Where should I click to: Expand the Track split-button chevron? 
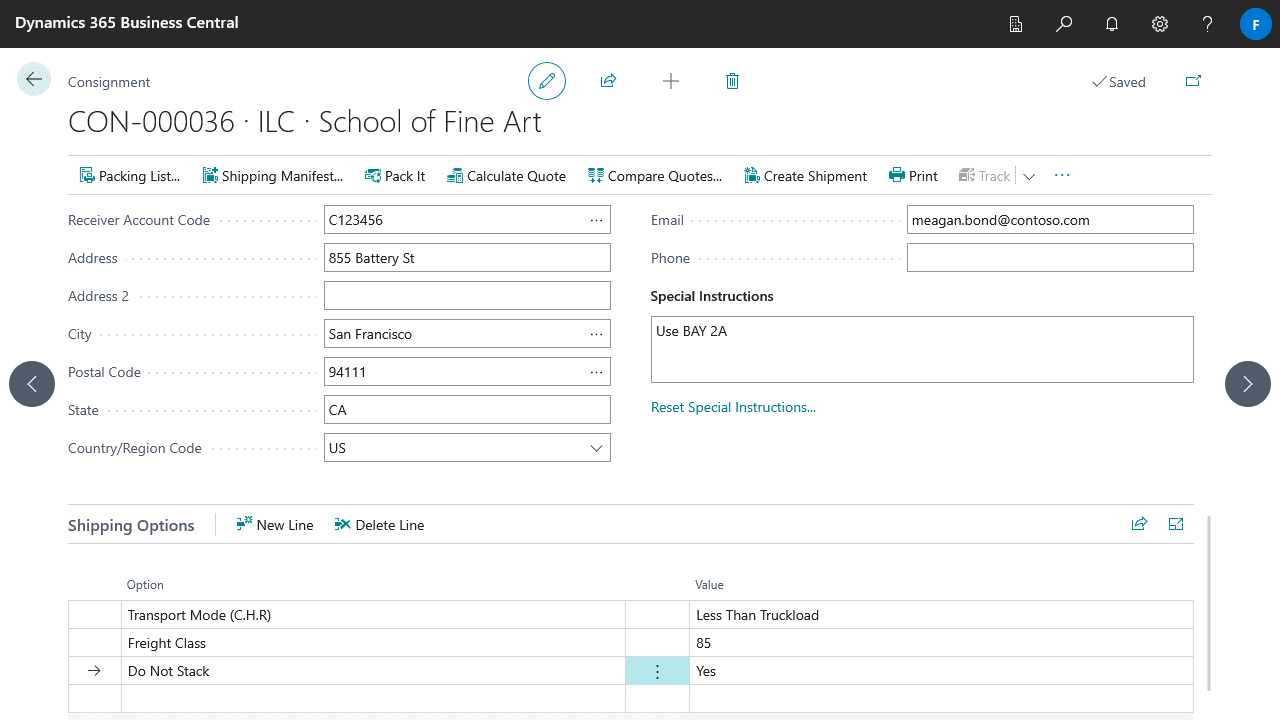point(1029,176)
